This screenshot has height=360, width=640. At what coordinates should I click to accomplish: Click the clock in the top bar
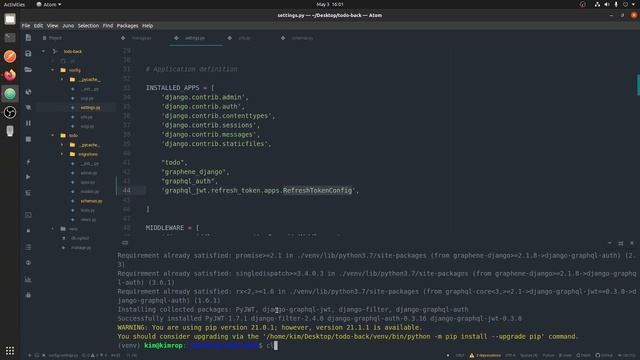click(330, 4)
